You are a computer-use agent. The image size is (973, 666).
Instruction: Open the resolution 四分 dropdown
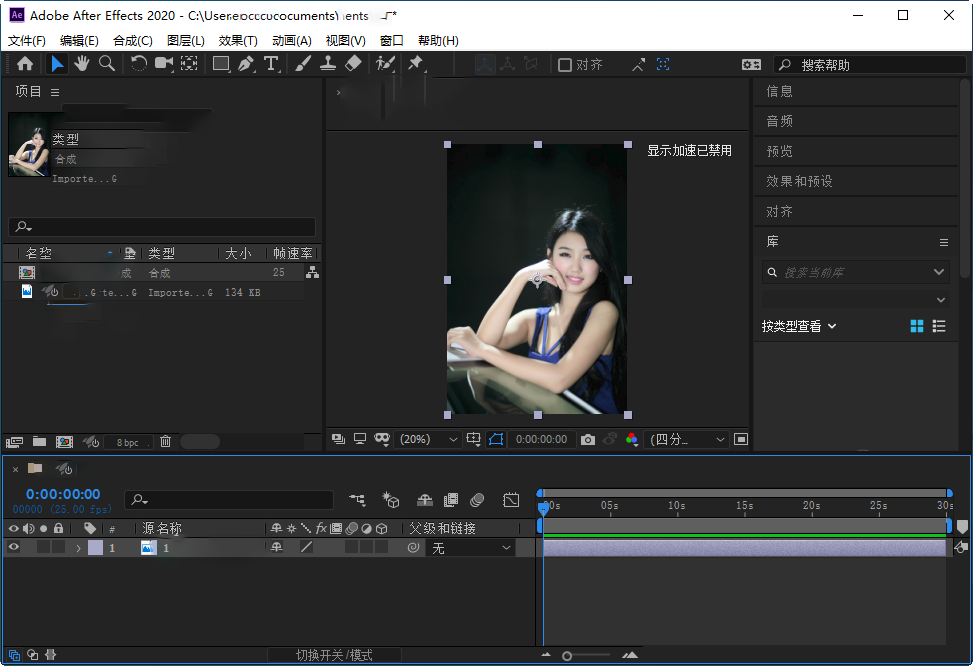click(x=687, y=439)
